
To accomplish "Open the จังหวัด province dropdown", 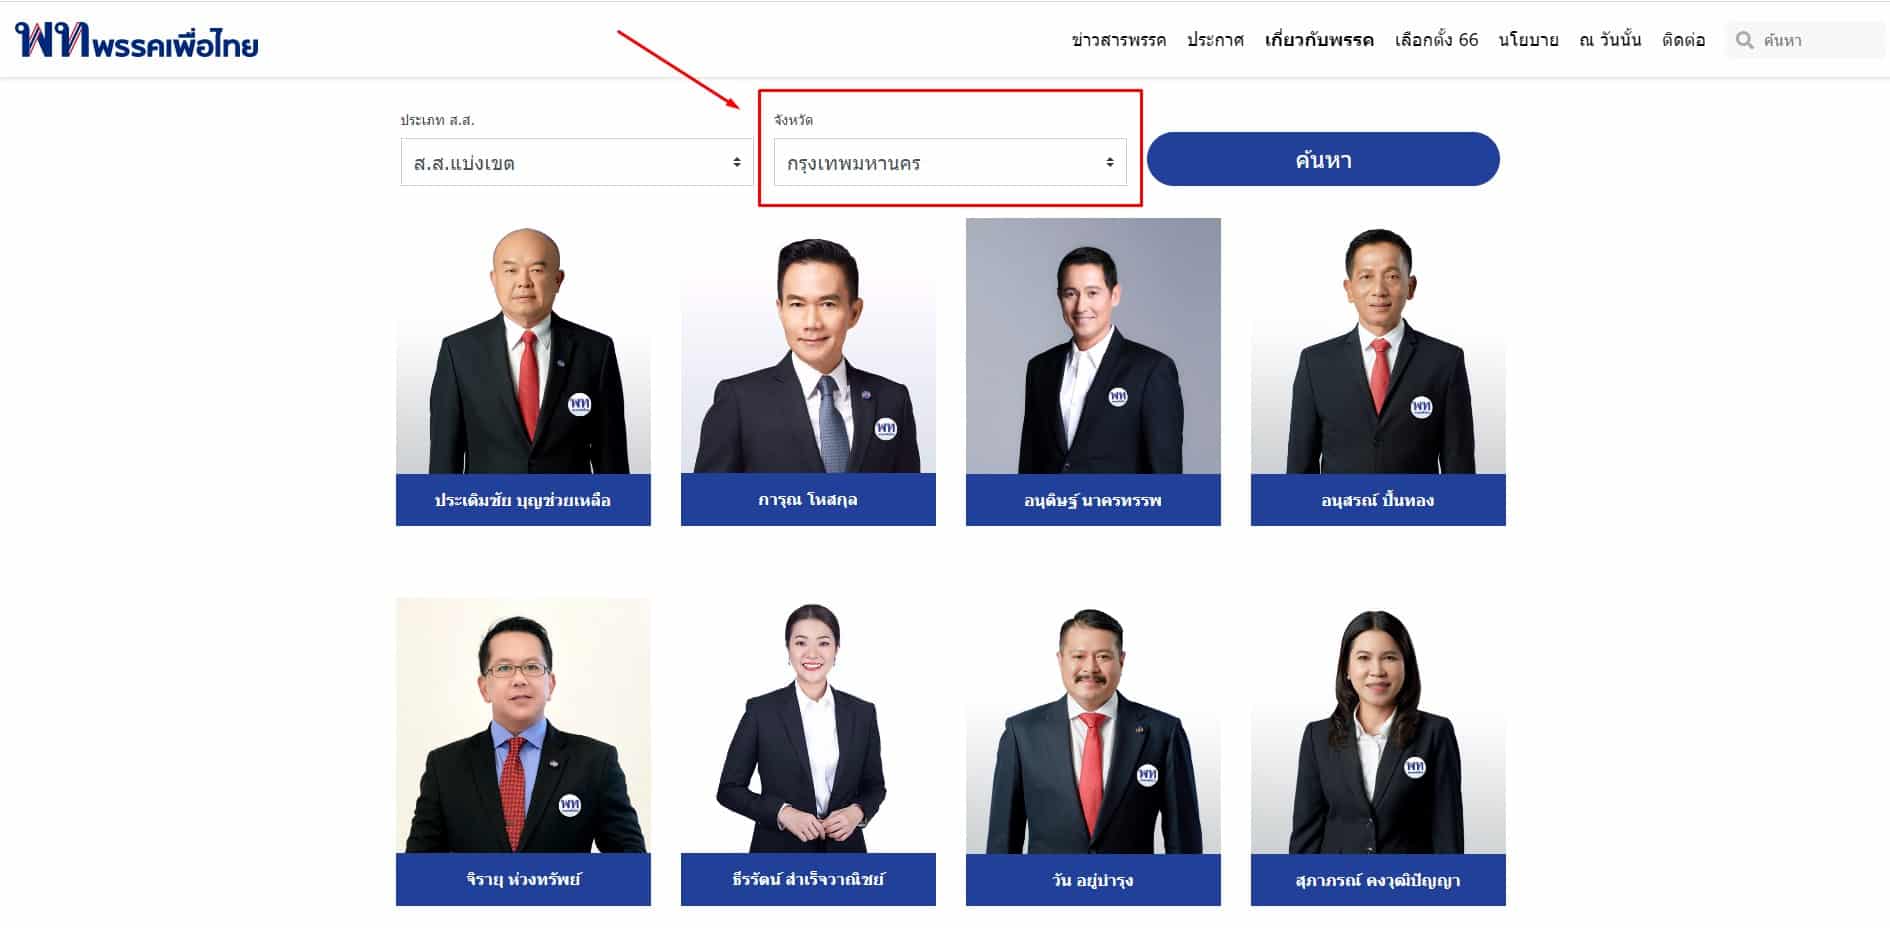I will [x=950, y=161].
